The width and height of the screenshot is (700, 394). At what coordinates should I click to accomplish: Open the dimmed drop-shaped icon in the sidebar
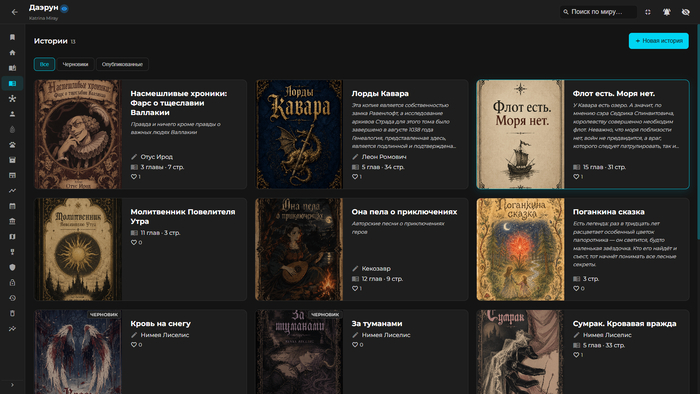pyautogui.click(x=12, y=129)
